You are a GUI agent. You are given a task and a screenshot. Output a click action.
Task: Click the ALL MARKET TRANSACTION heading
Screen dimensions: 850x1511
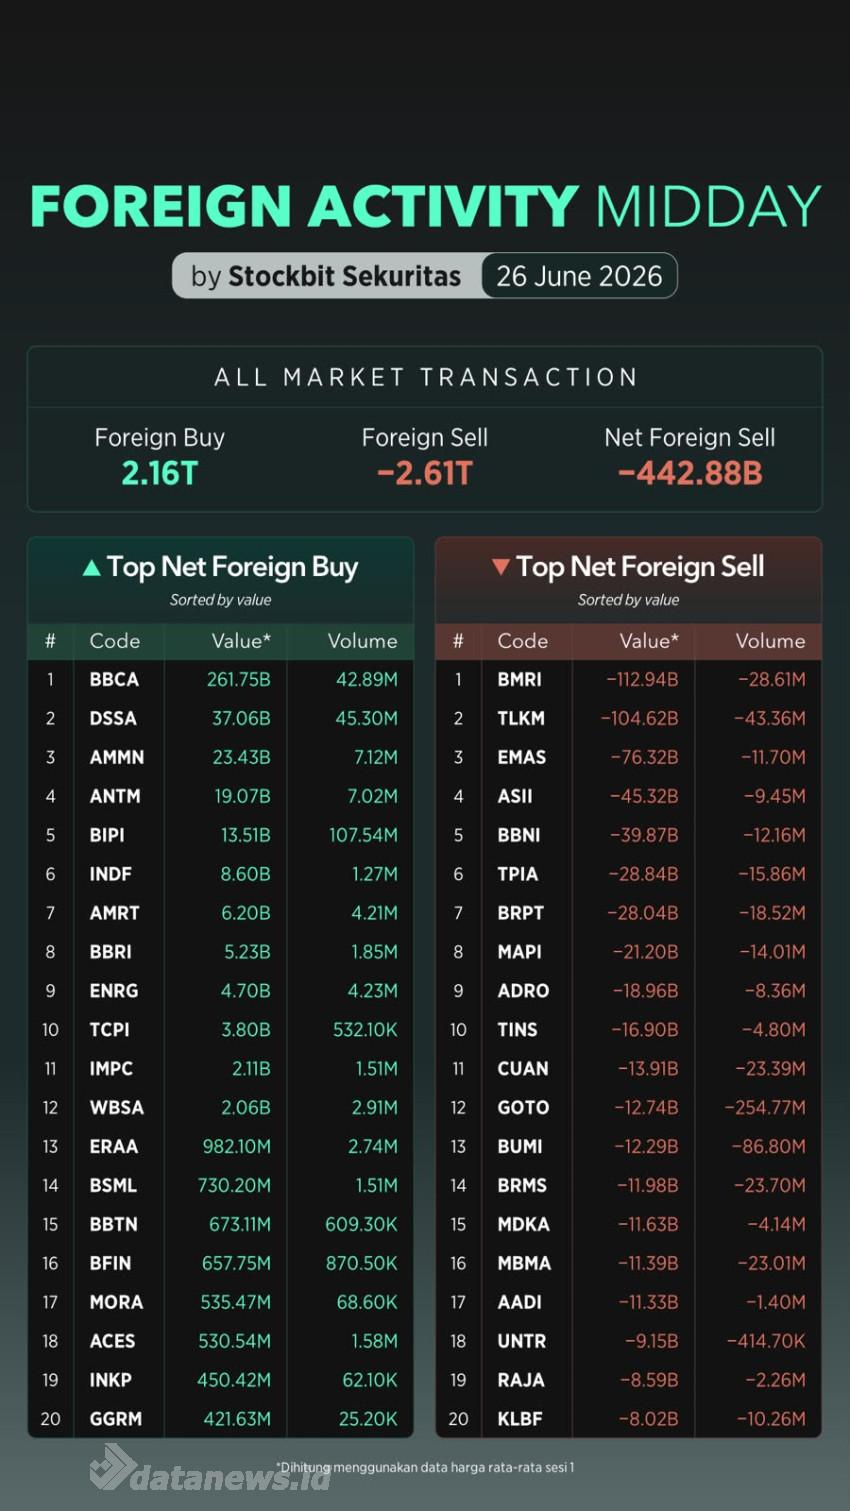(x=425, y=377)
